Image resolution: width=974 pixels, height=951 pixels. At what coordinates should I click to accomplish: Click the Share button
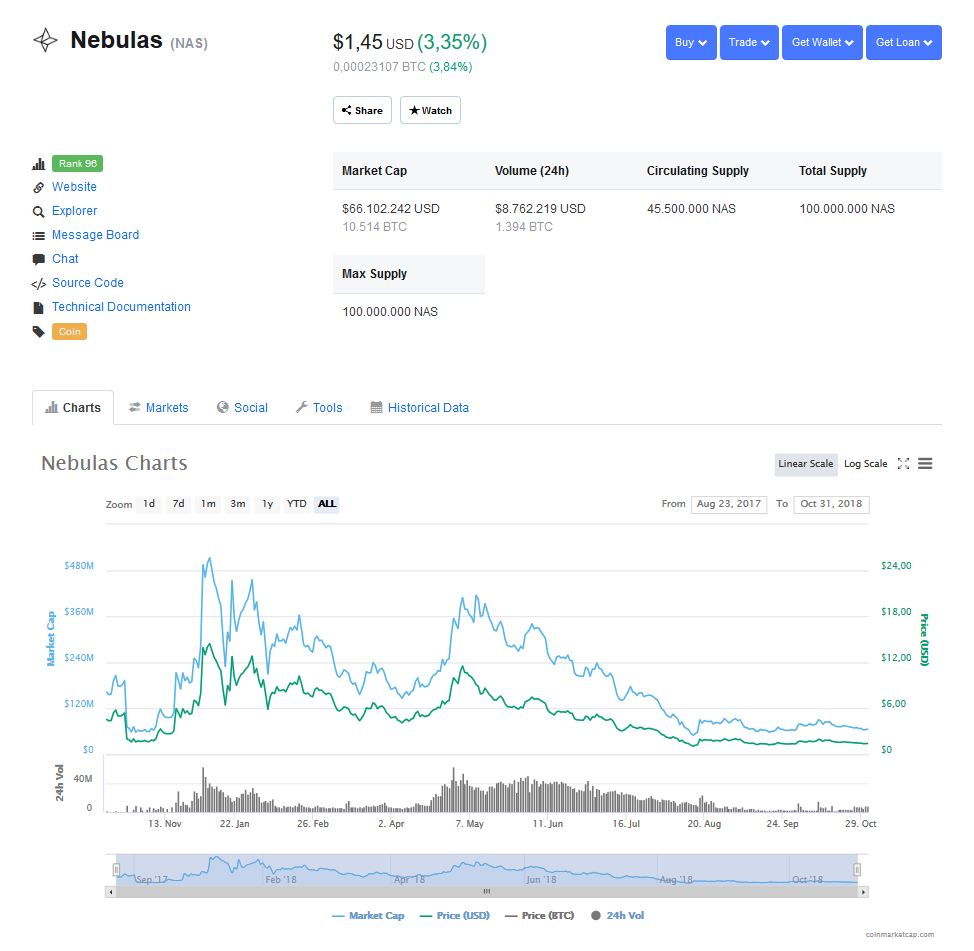(x=362, y=110)
